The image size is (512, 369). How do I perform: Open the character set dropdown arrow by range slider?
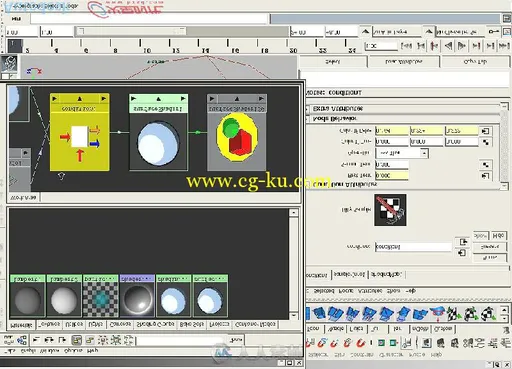pyautogui.click(x=429, y=31)
